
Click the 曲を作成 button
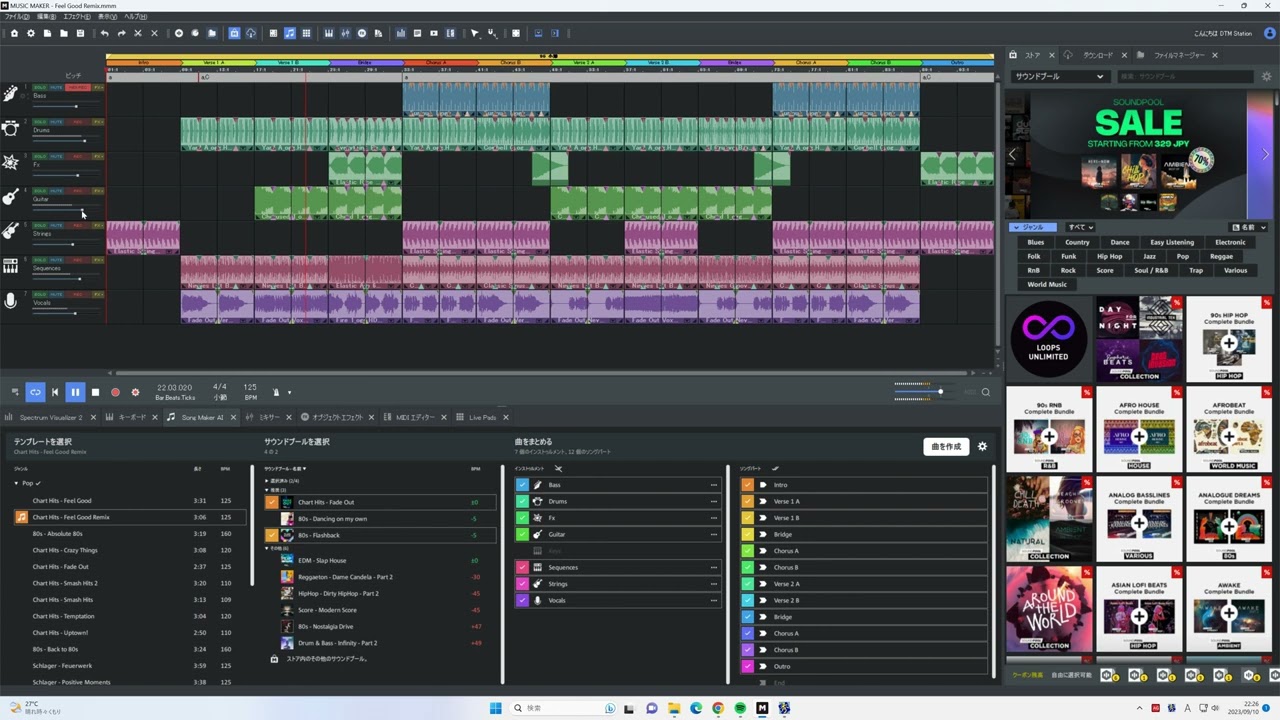point(946,446)
